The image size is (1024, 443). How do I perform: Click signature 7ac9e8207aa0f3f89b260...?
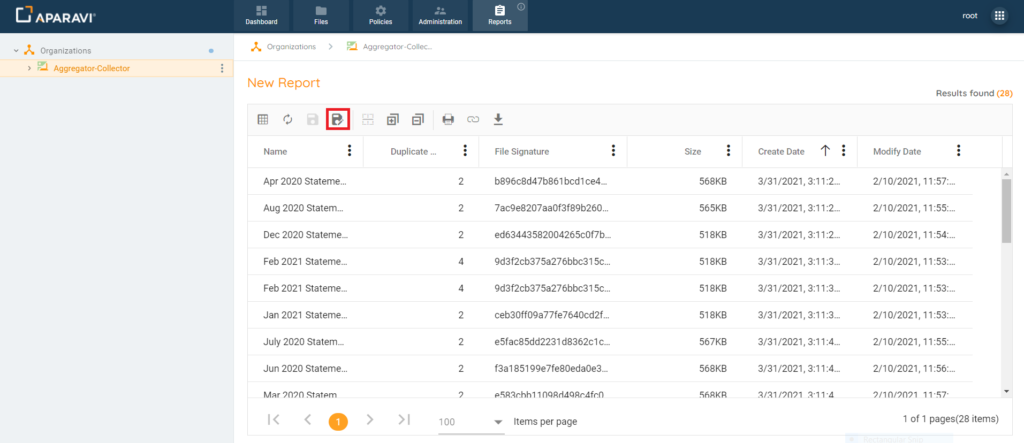click(552, 208)
